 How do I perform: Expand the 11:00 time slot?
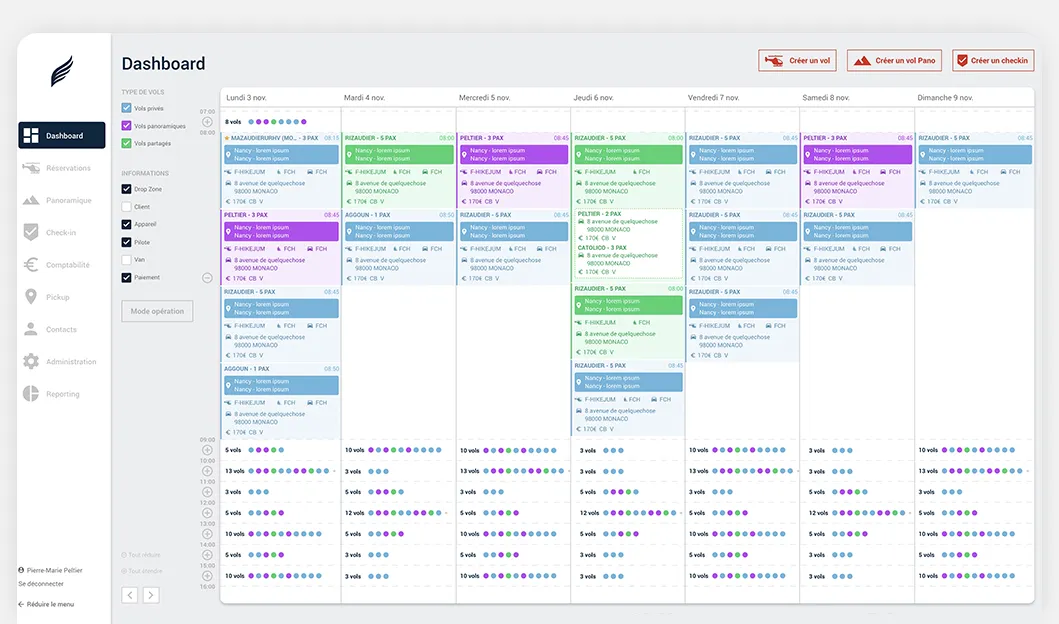(x=207, y=492)
